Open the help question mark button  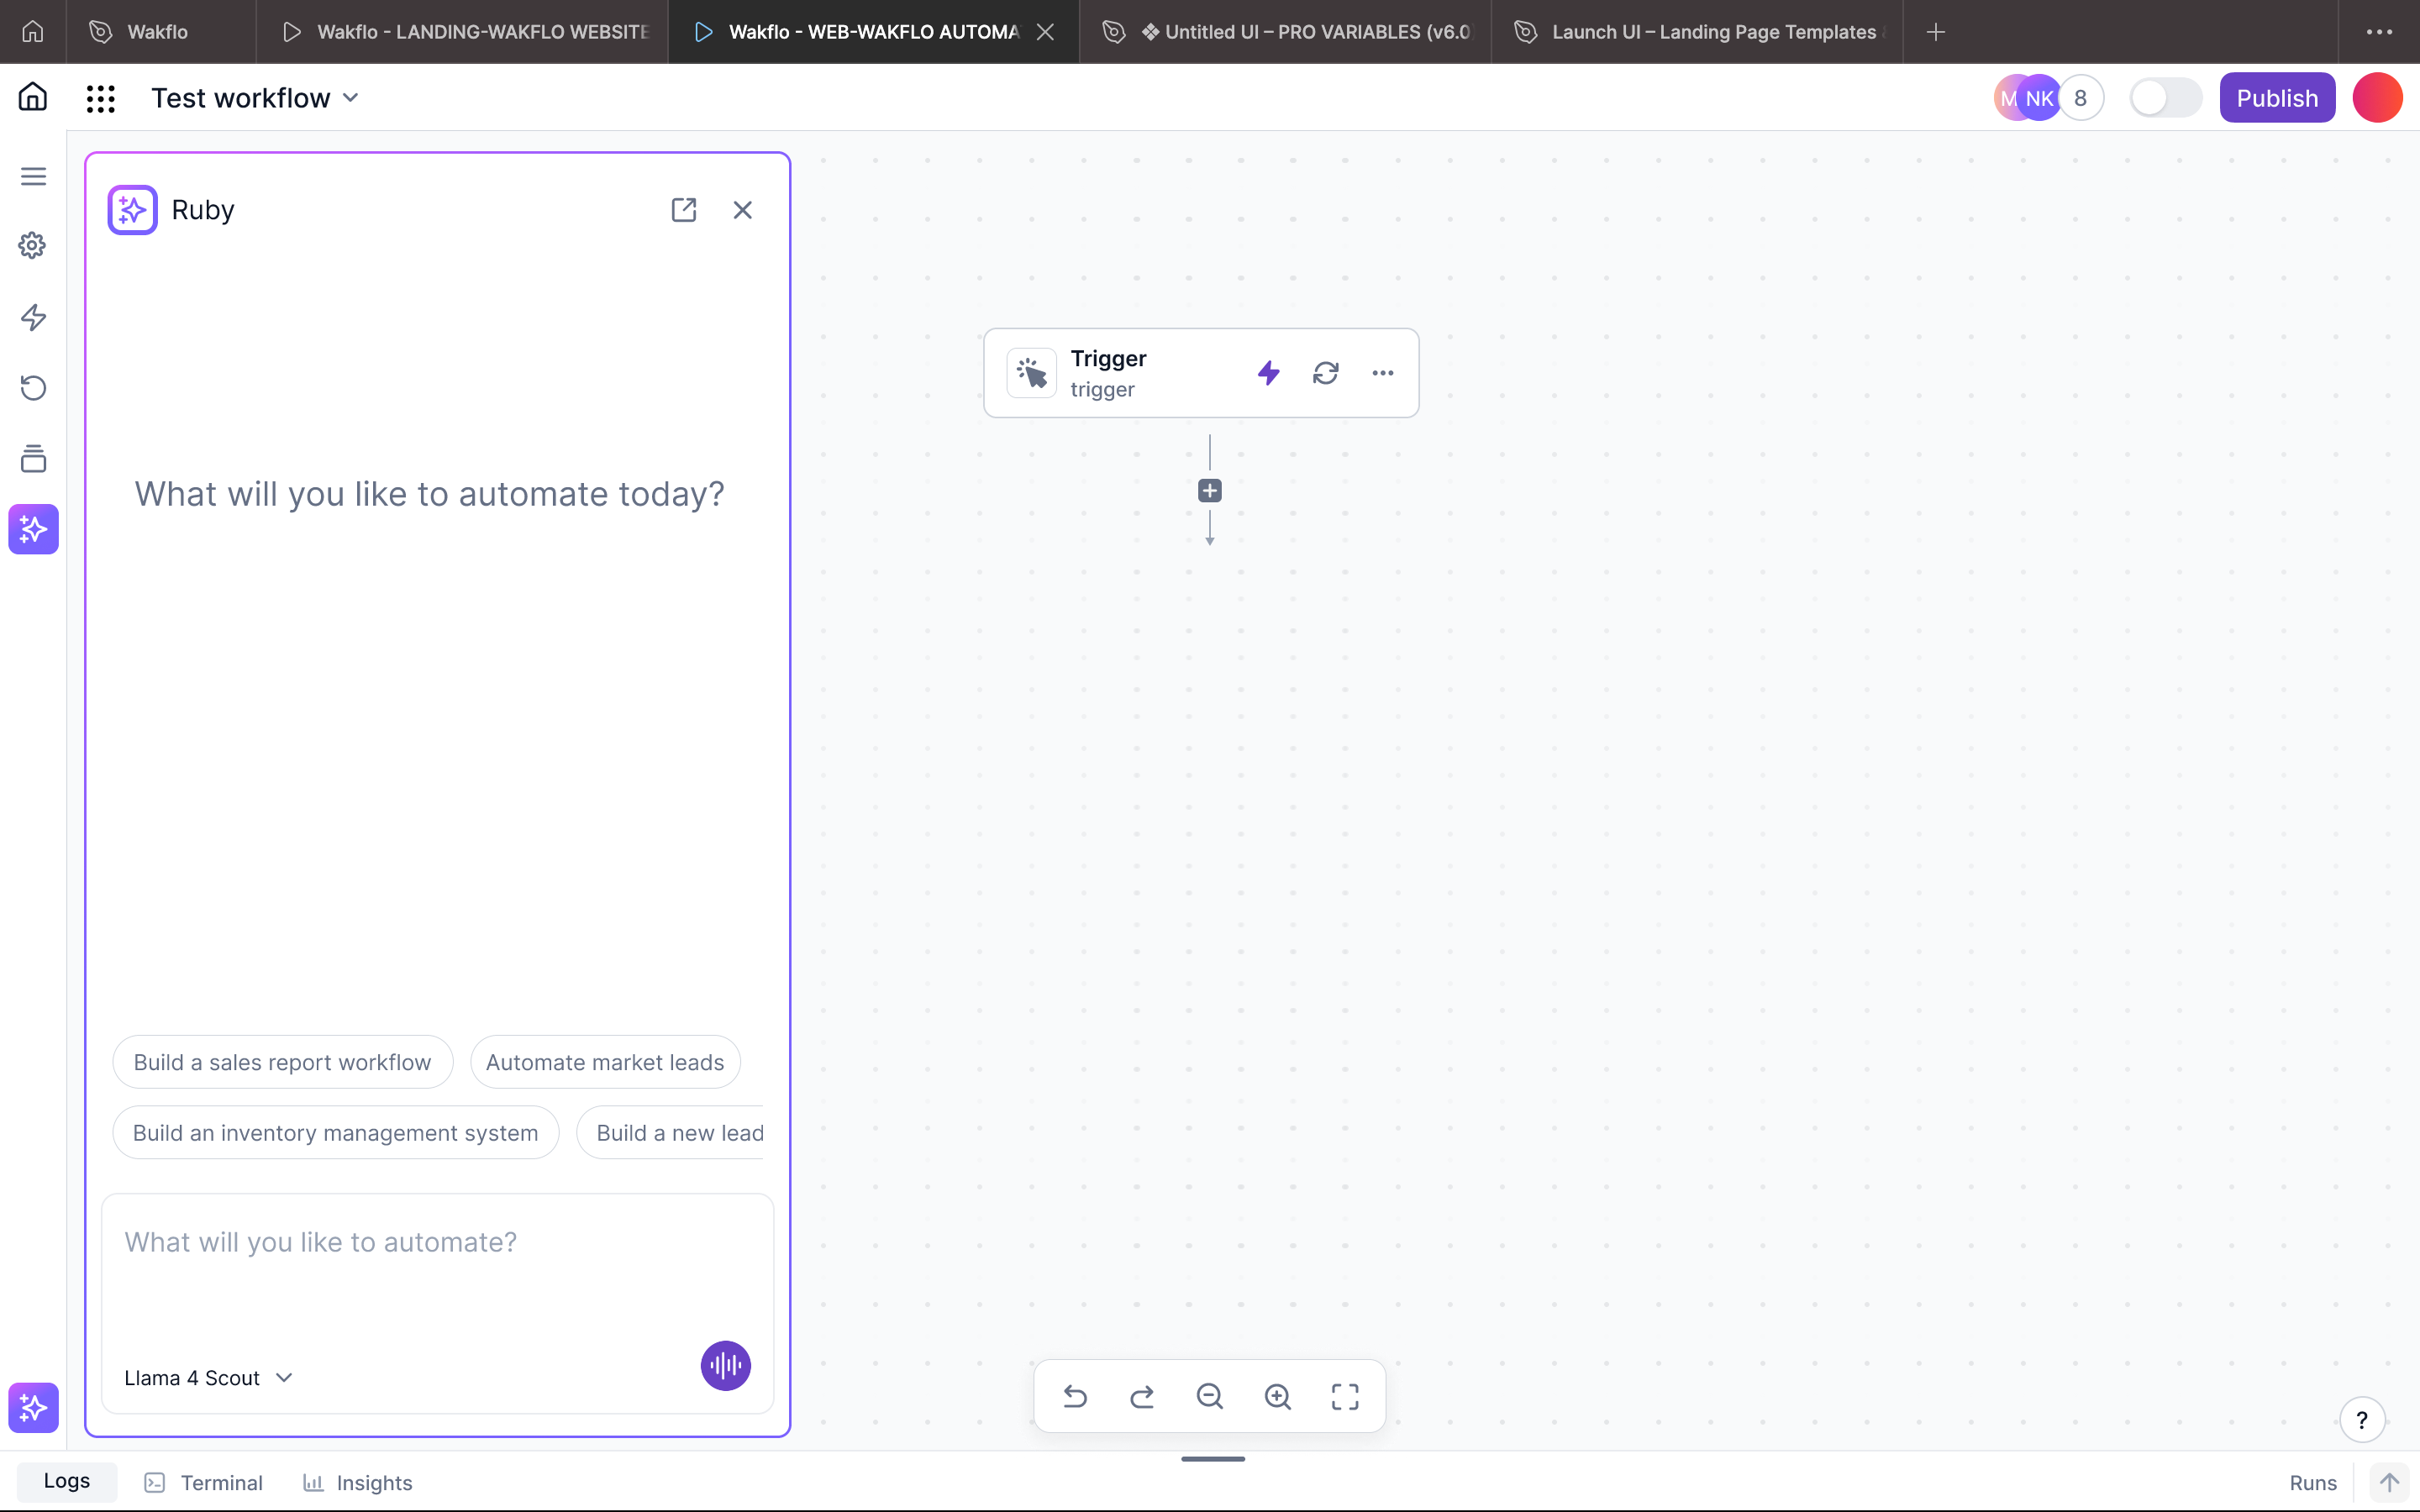pos(2362,1420)
